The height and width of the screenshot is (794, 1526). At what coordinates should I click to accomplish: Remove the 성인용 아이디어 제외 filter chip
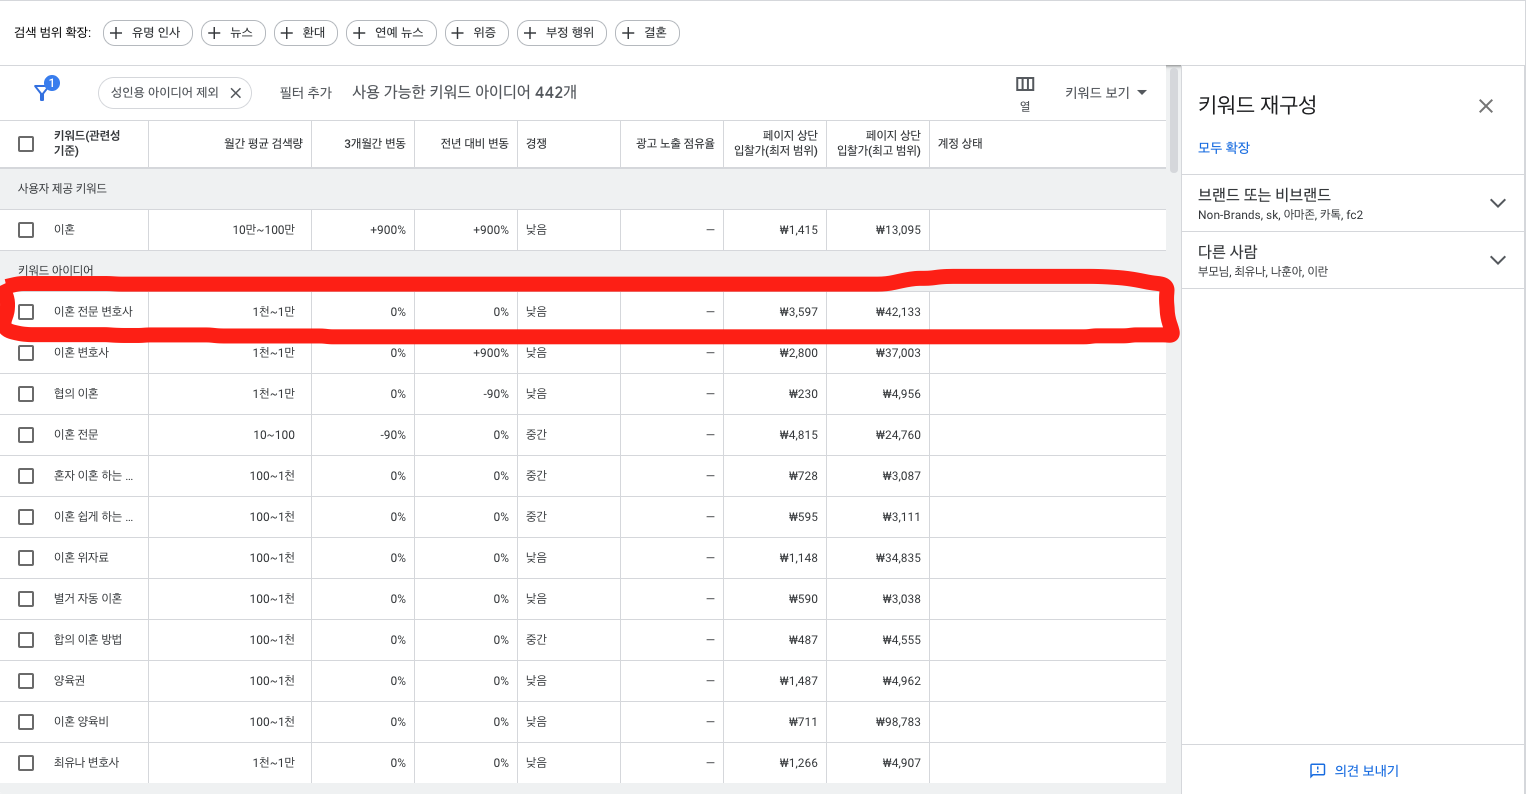236,93
